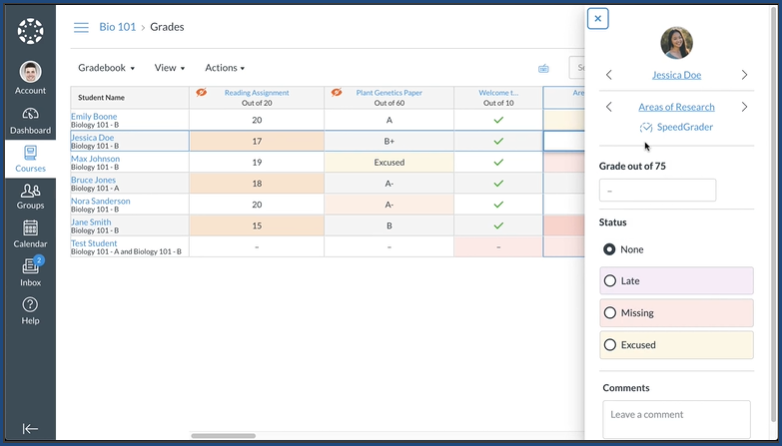Open the Actions dropdown menu

pos(225,68)
